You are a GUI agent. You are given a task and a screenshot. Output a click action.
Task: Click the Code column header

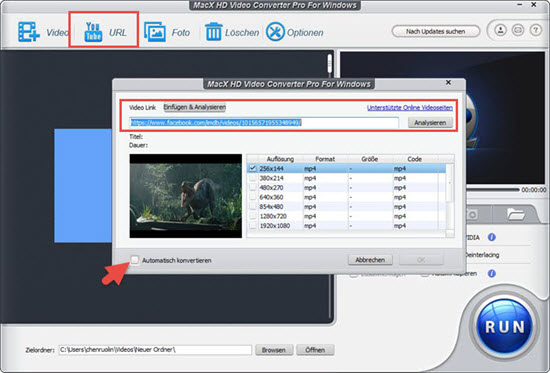415,159
